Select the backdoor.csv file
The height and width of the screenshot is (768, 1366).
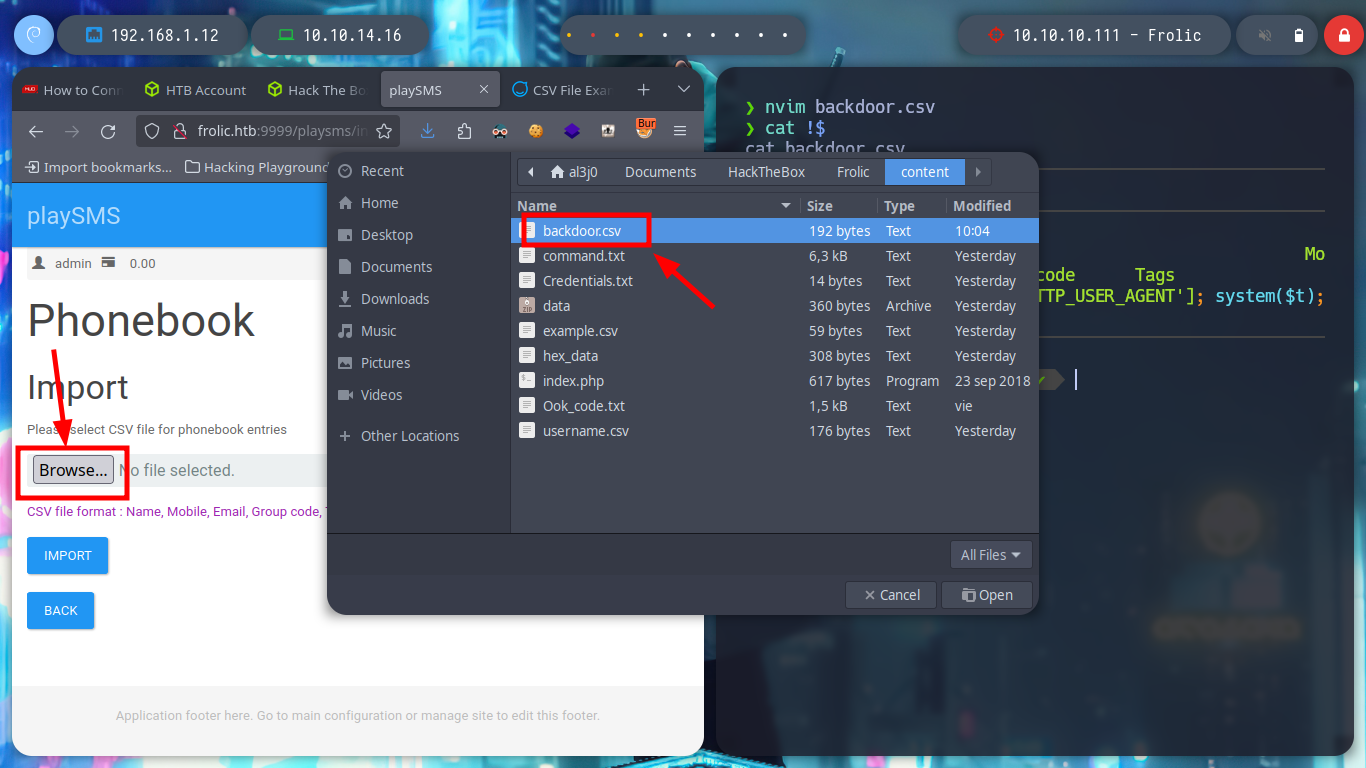775,231
